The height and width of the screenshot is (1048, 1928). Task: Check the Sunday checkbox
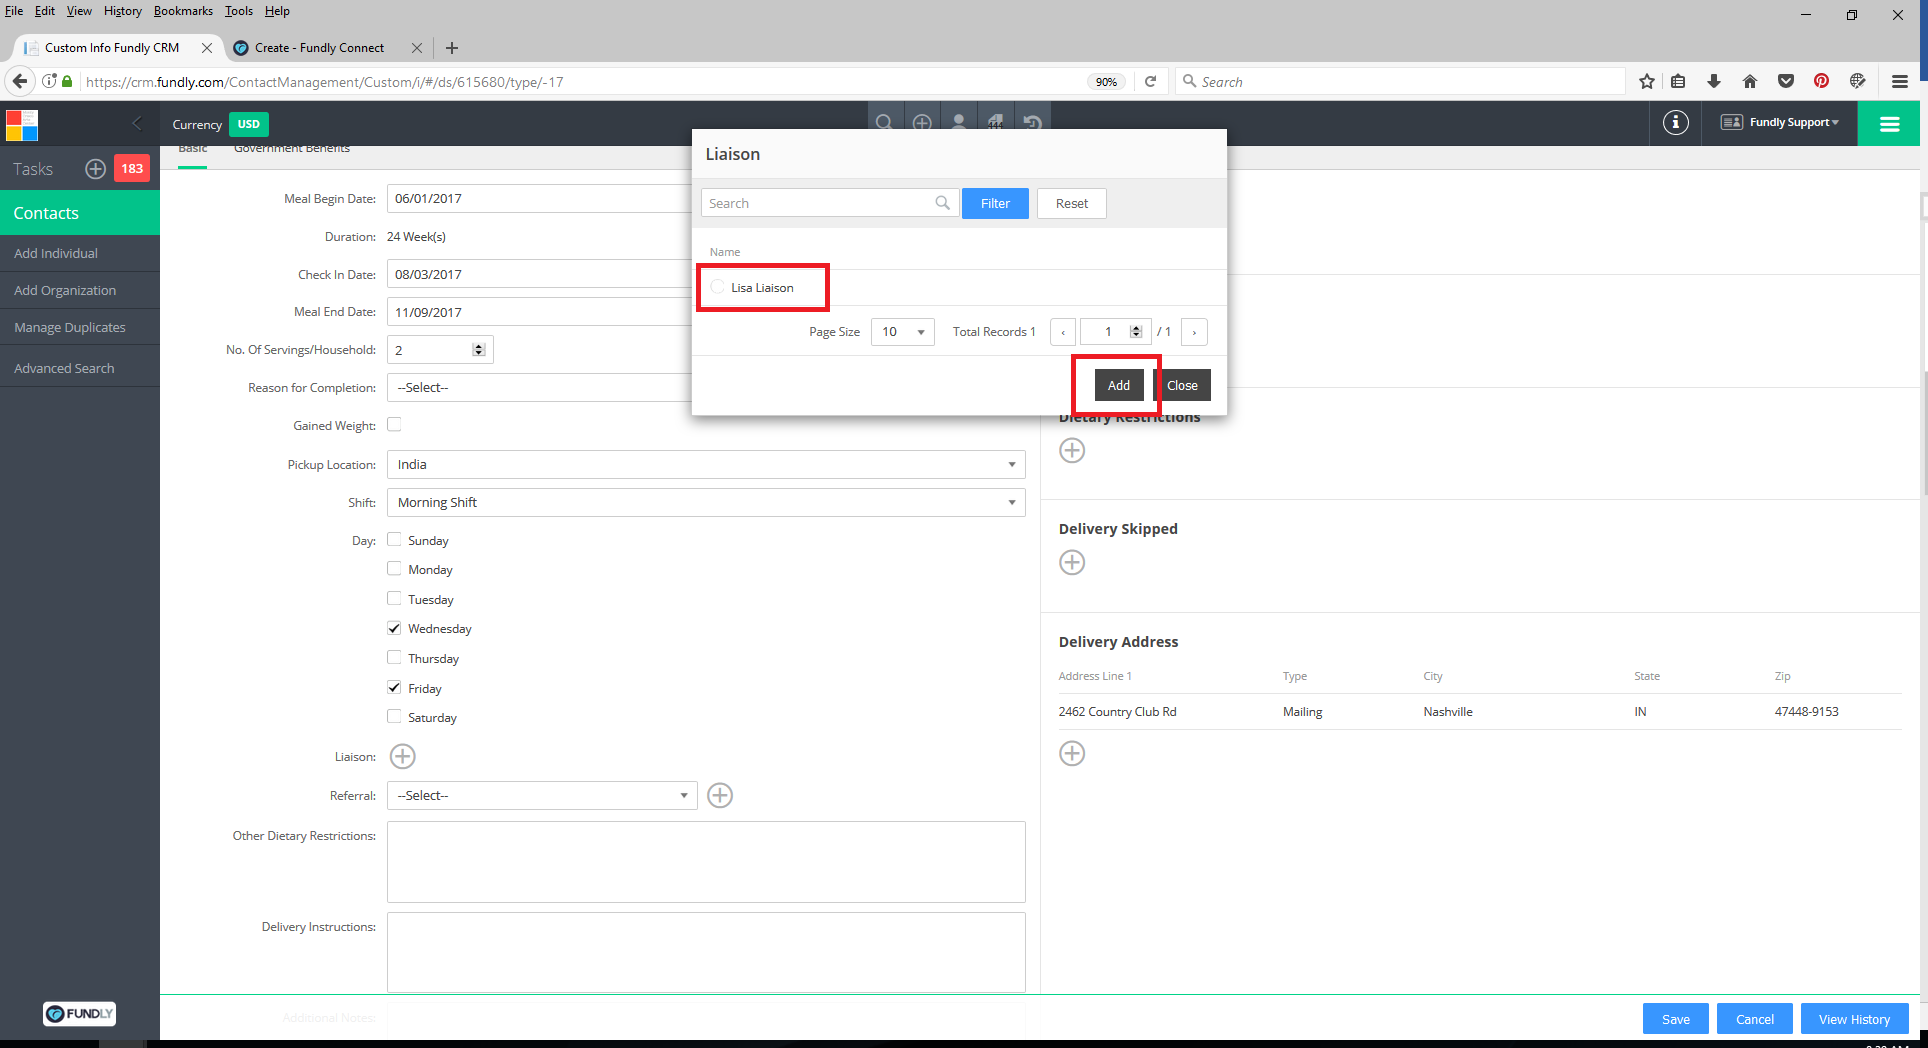394,540
